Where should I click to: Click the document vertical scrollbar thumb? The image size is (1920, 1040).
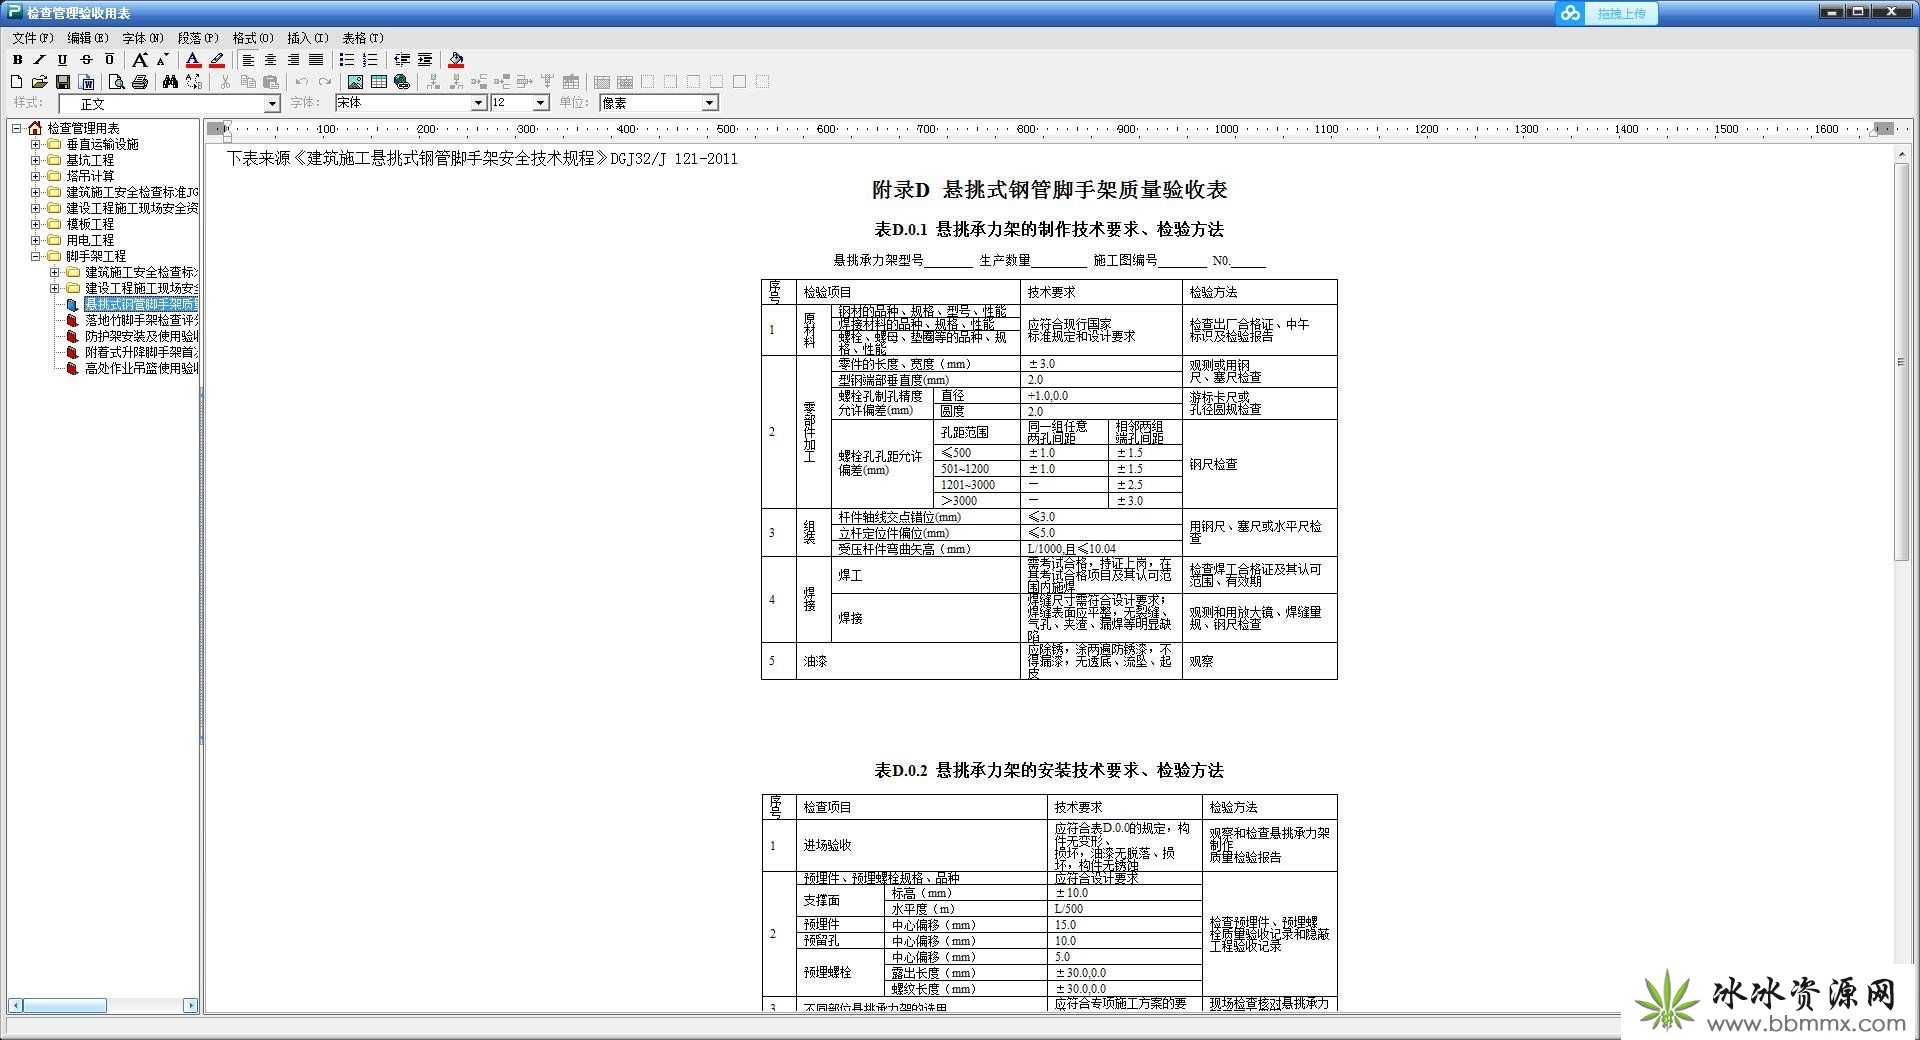(1902, 361)
